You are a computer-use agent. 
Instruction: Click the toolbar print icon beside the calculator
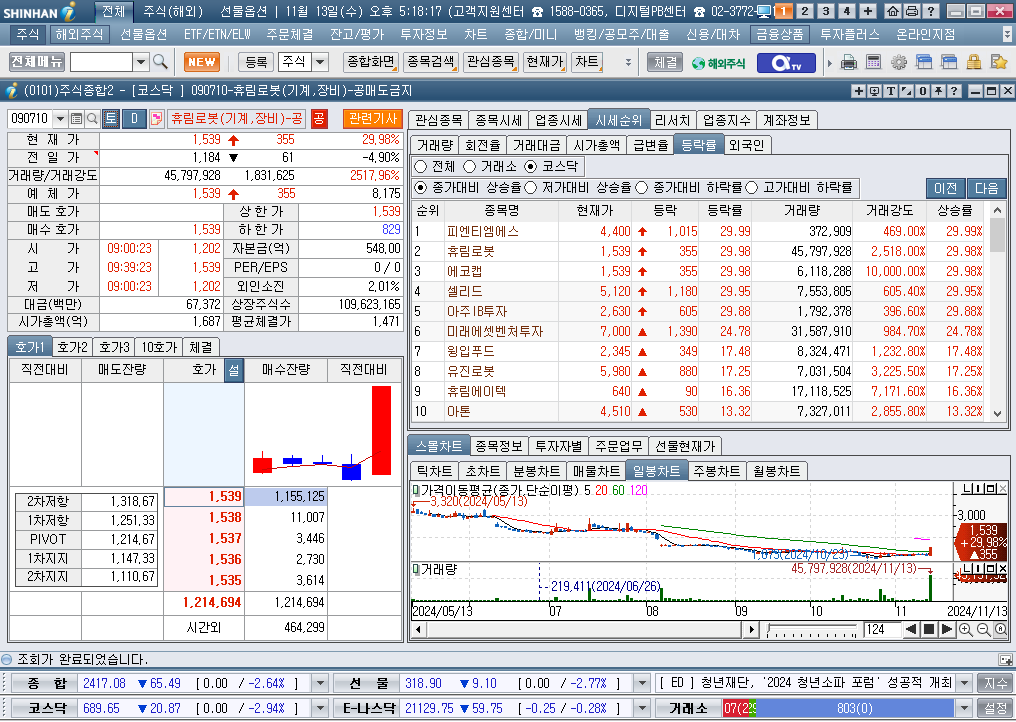848,63
